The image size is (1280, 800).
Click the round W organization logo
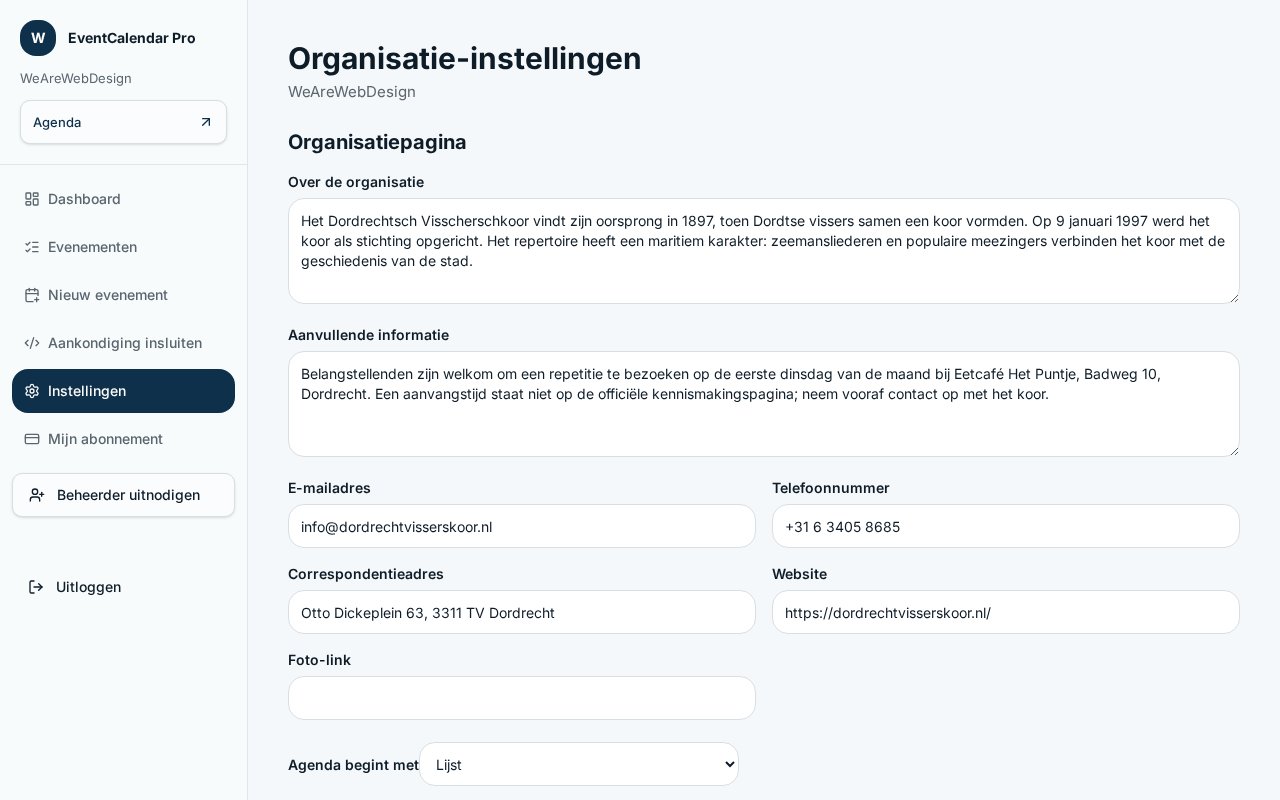coord(38,38)
